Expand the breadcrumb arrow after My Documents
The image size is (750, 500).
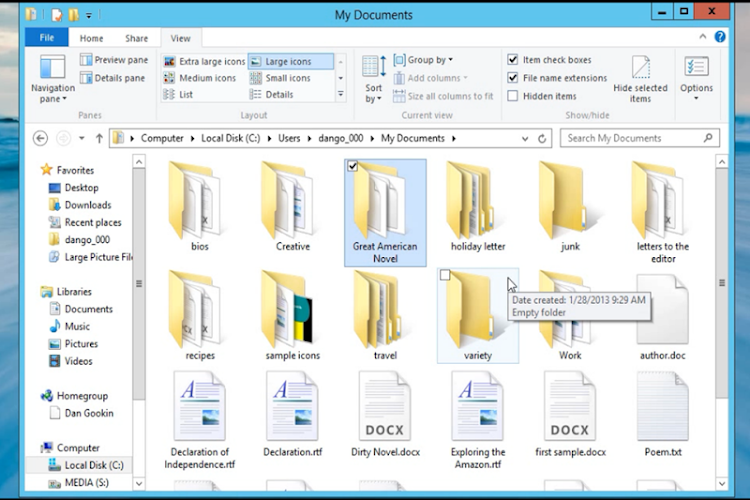(x=453, y=139)
